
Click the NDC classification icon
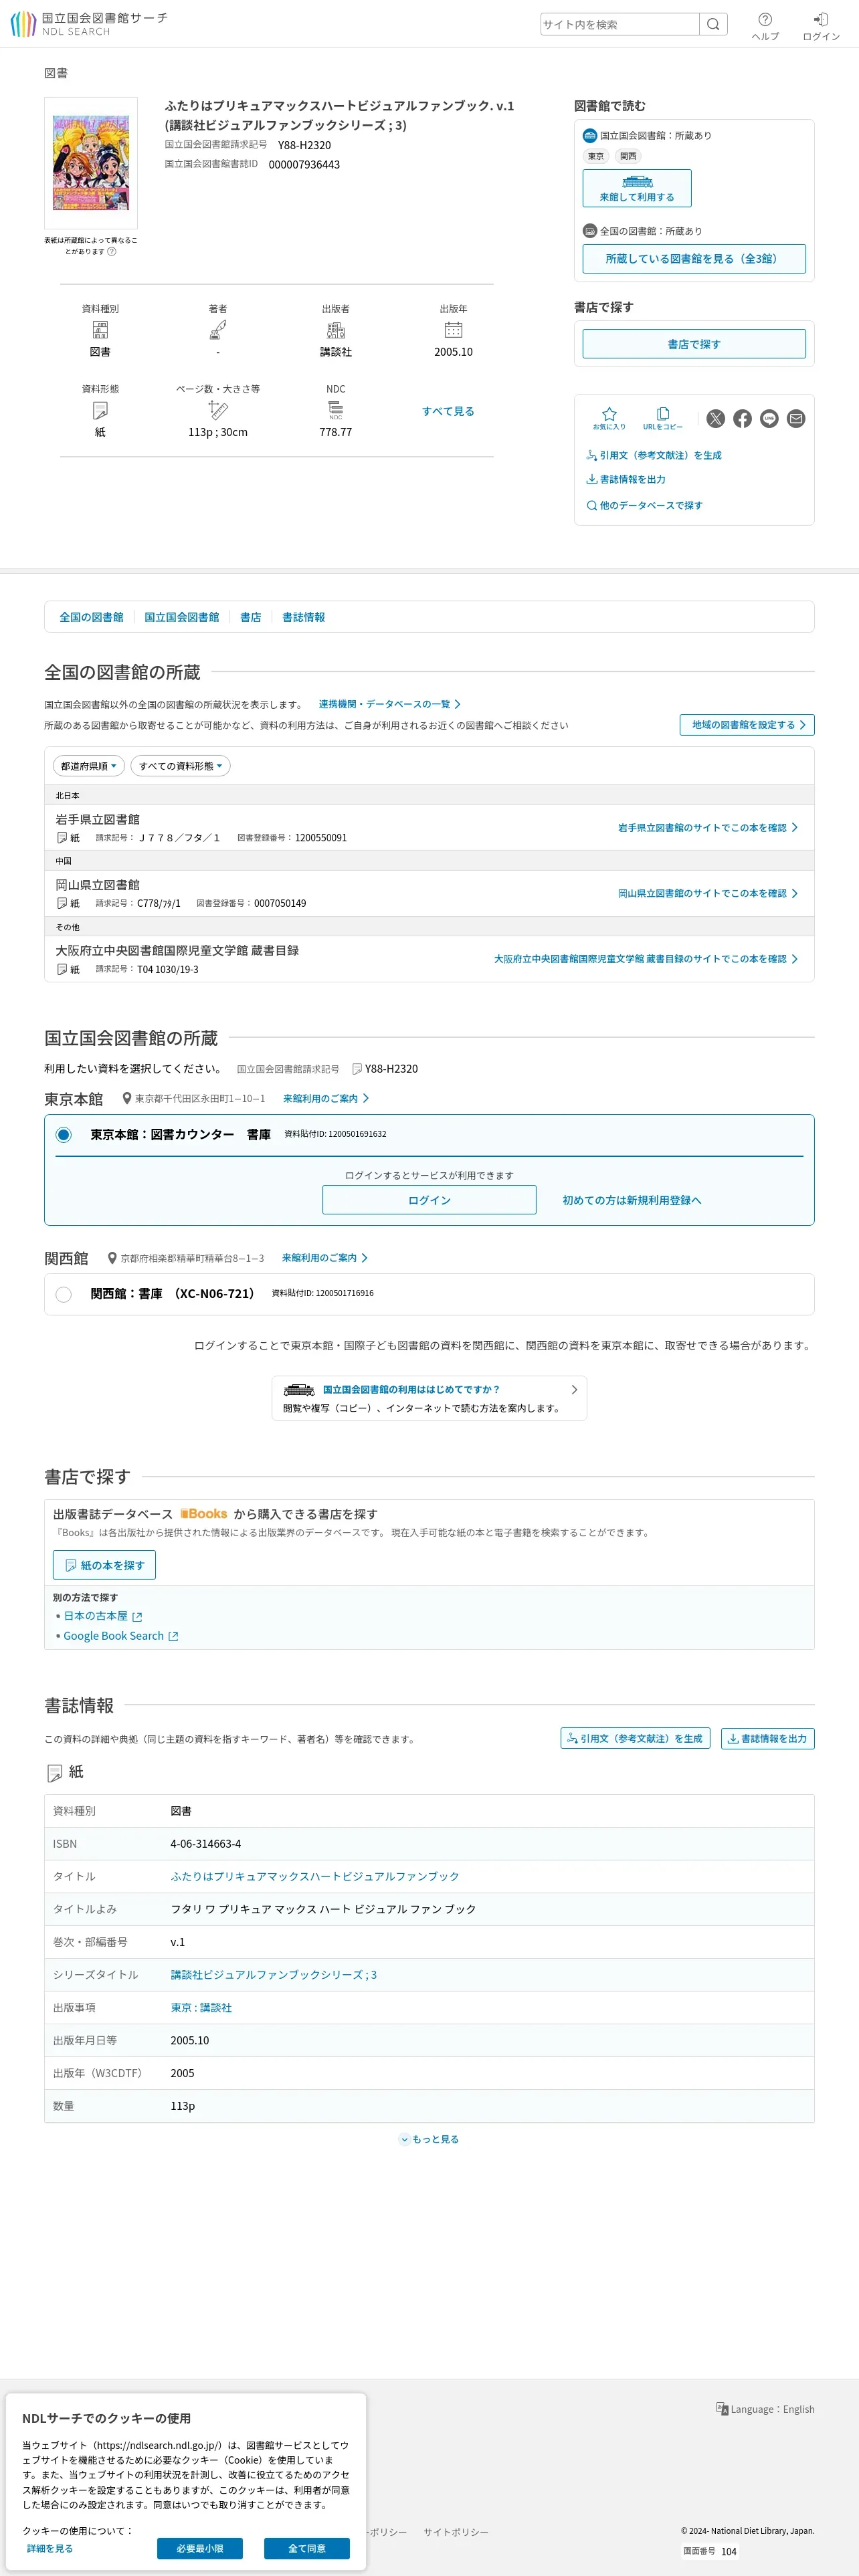point(336,410)
